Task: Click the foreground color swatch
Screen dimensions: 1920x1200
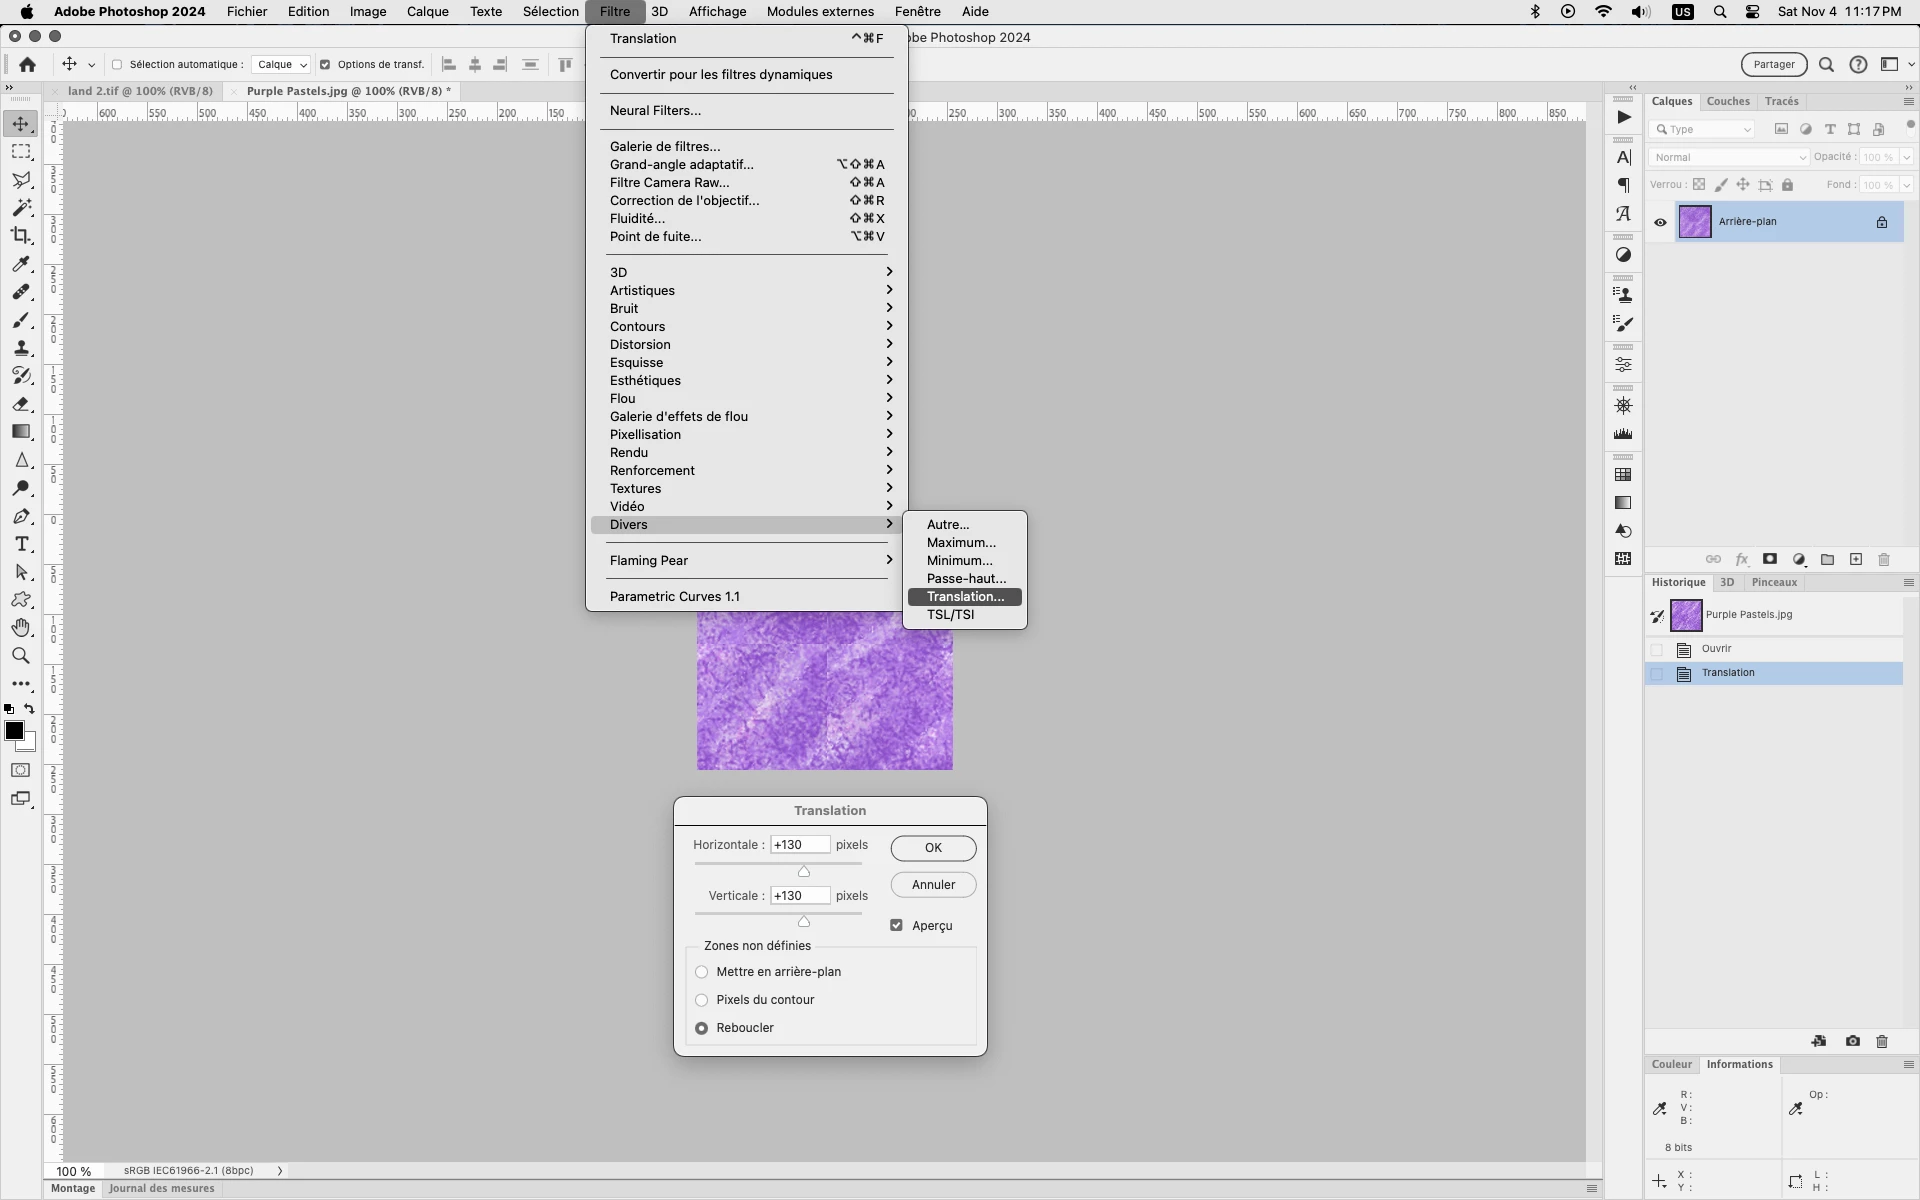Action: 14,731
